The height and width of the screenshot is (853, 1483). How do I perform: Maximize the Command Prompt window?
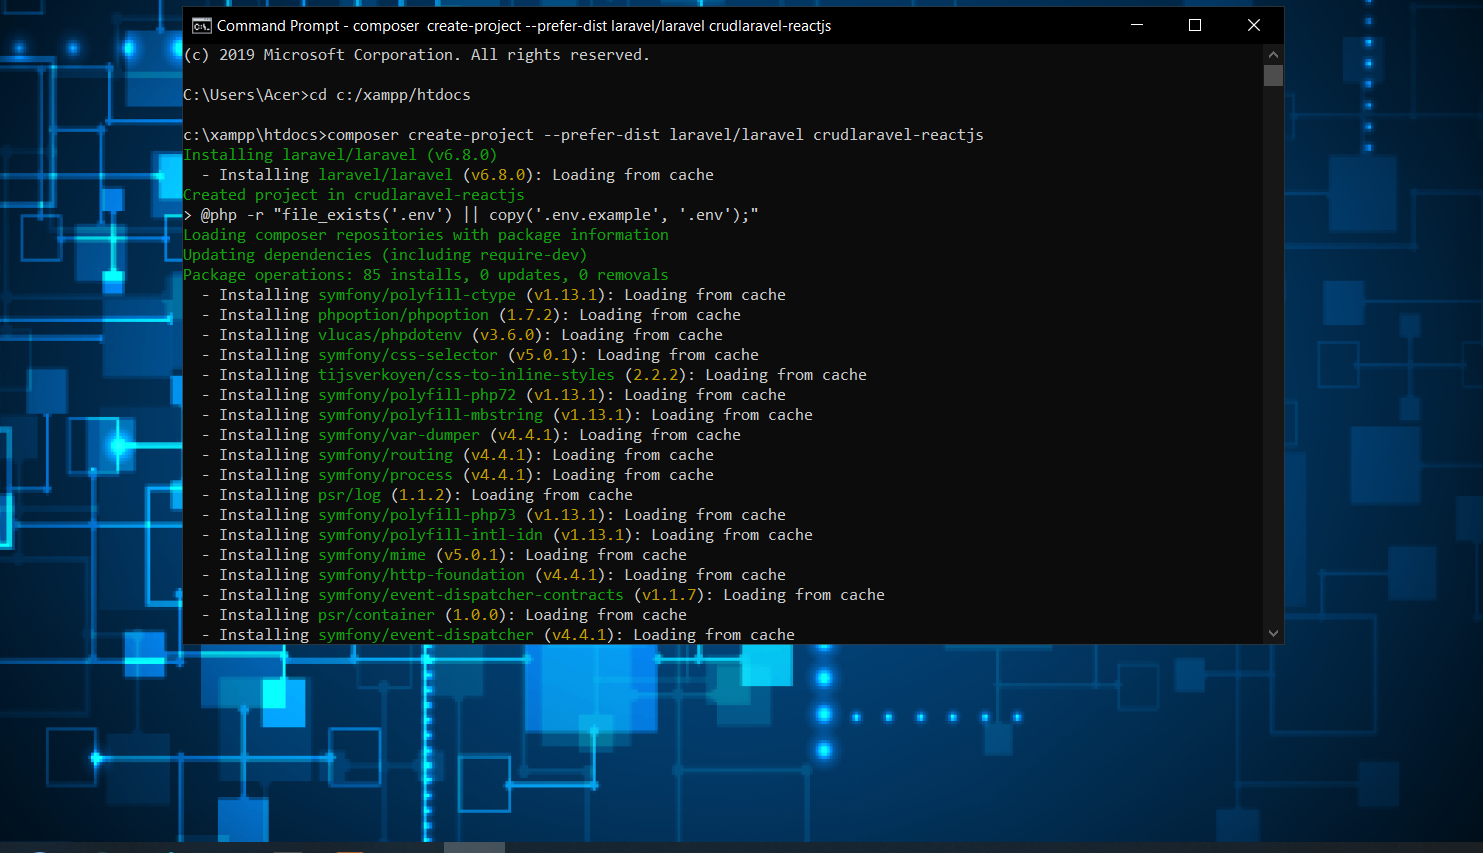[1195, 25]
